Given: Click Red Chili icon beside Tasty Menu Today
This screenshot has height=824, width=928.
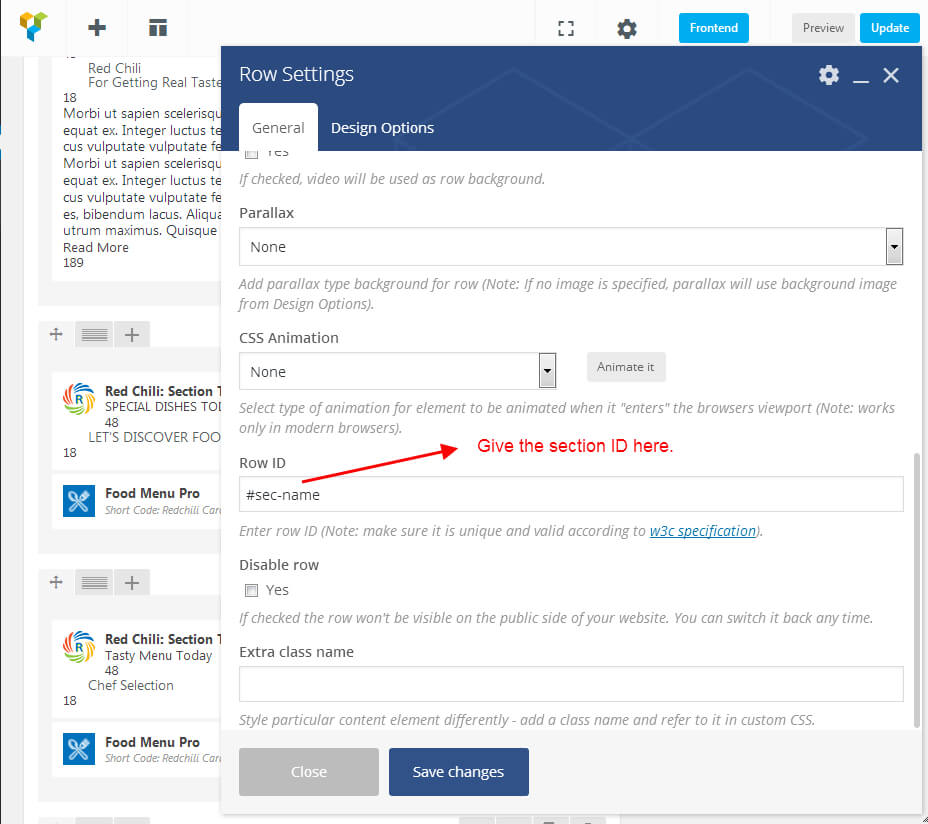Looking at the screenshot, I should [79, 647].
